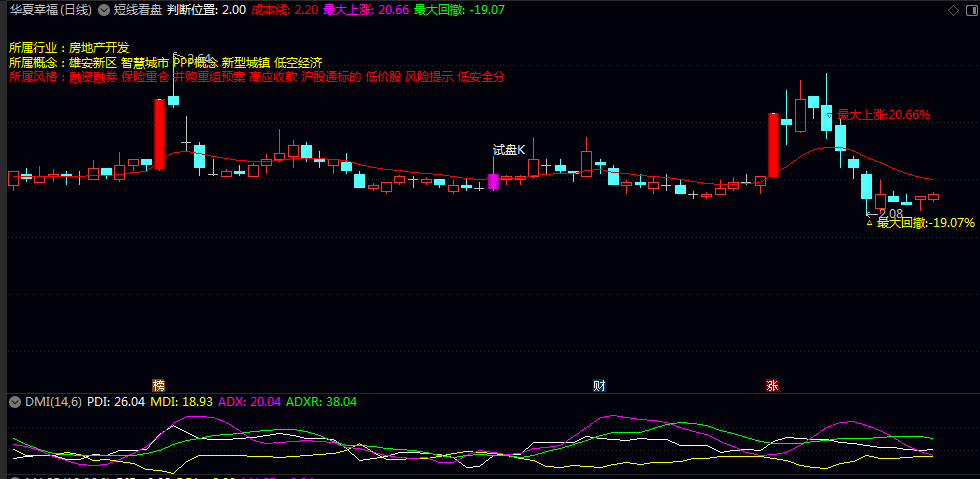Click the header value 最大上涨: 20.66
The width and height of the screenshot is (980, 479).
[x=366, y=10]
